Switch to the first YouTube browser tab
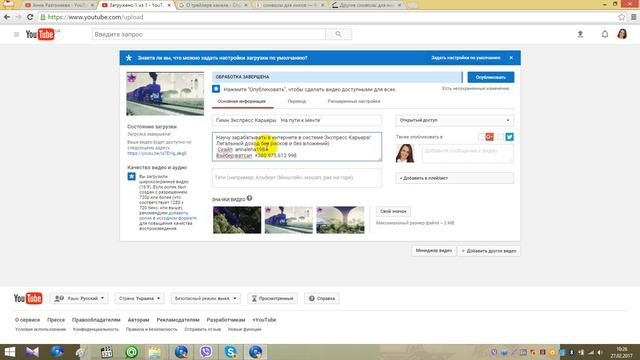 tap(58, 5)
